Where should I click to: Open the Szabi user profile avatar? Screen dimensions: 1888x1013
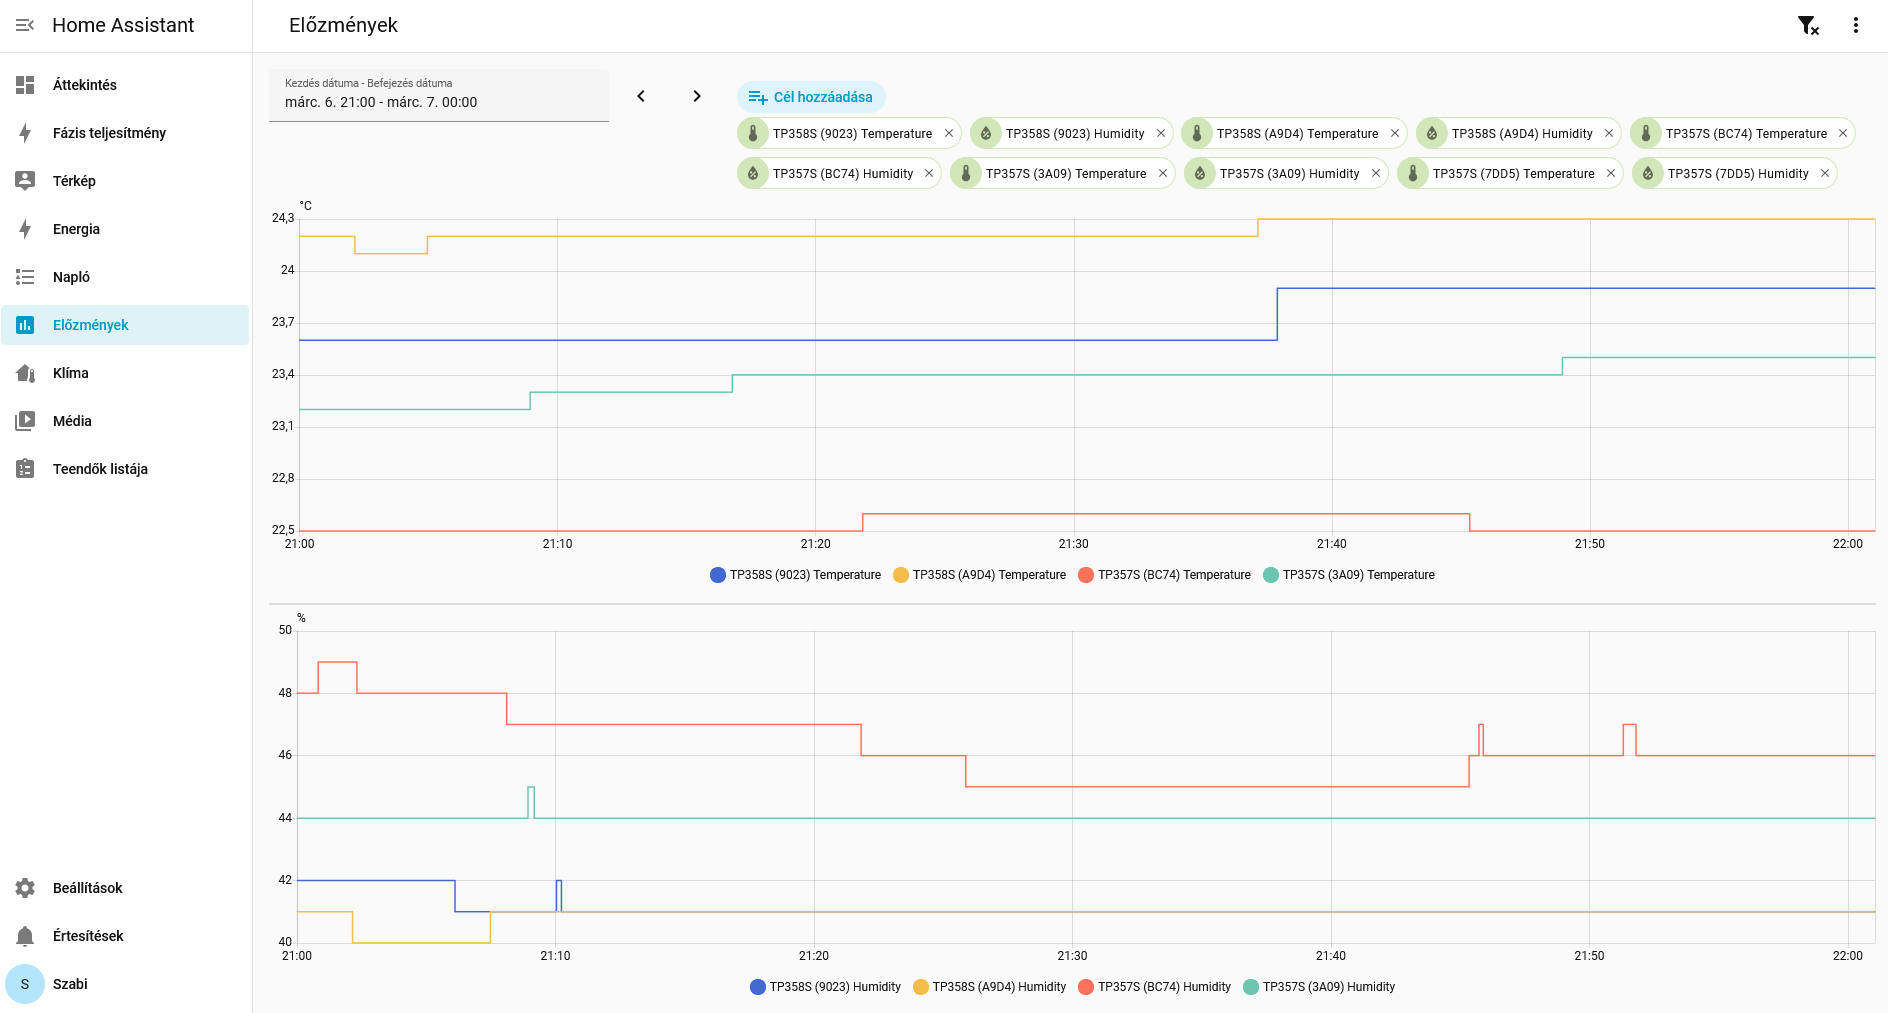coord(25,984)
